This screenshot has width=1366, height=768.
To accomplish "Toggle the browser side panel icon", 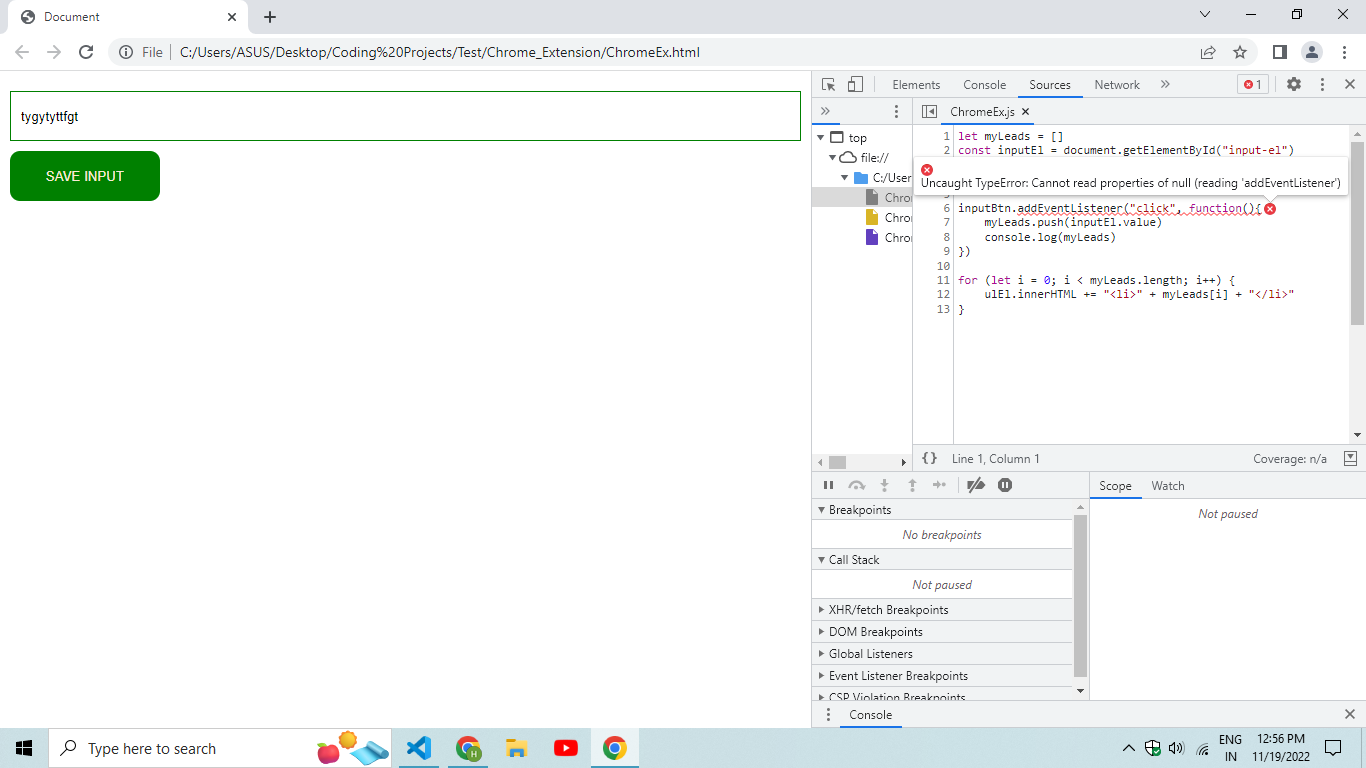I will (1279, 52).
